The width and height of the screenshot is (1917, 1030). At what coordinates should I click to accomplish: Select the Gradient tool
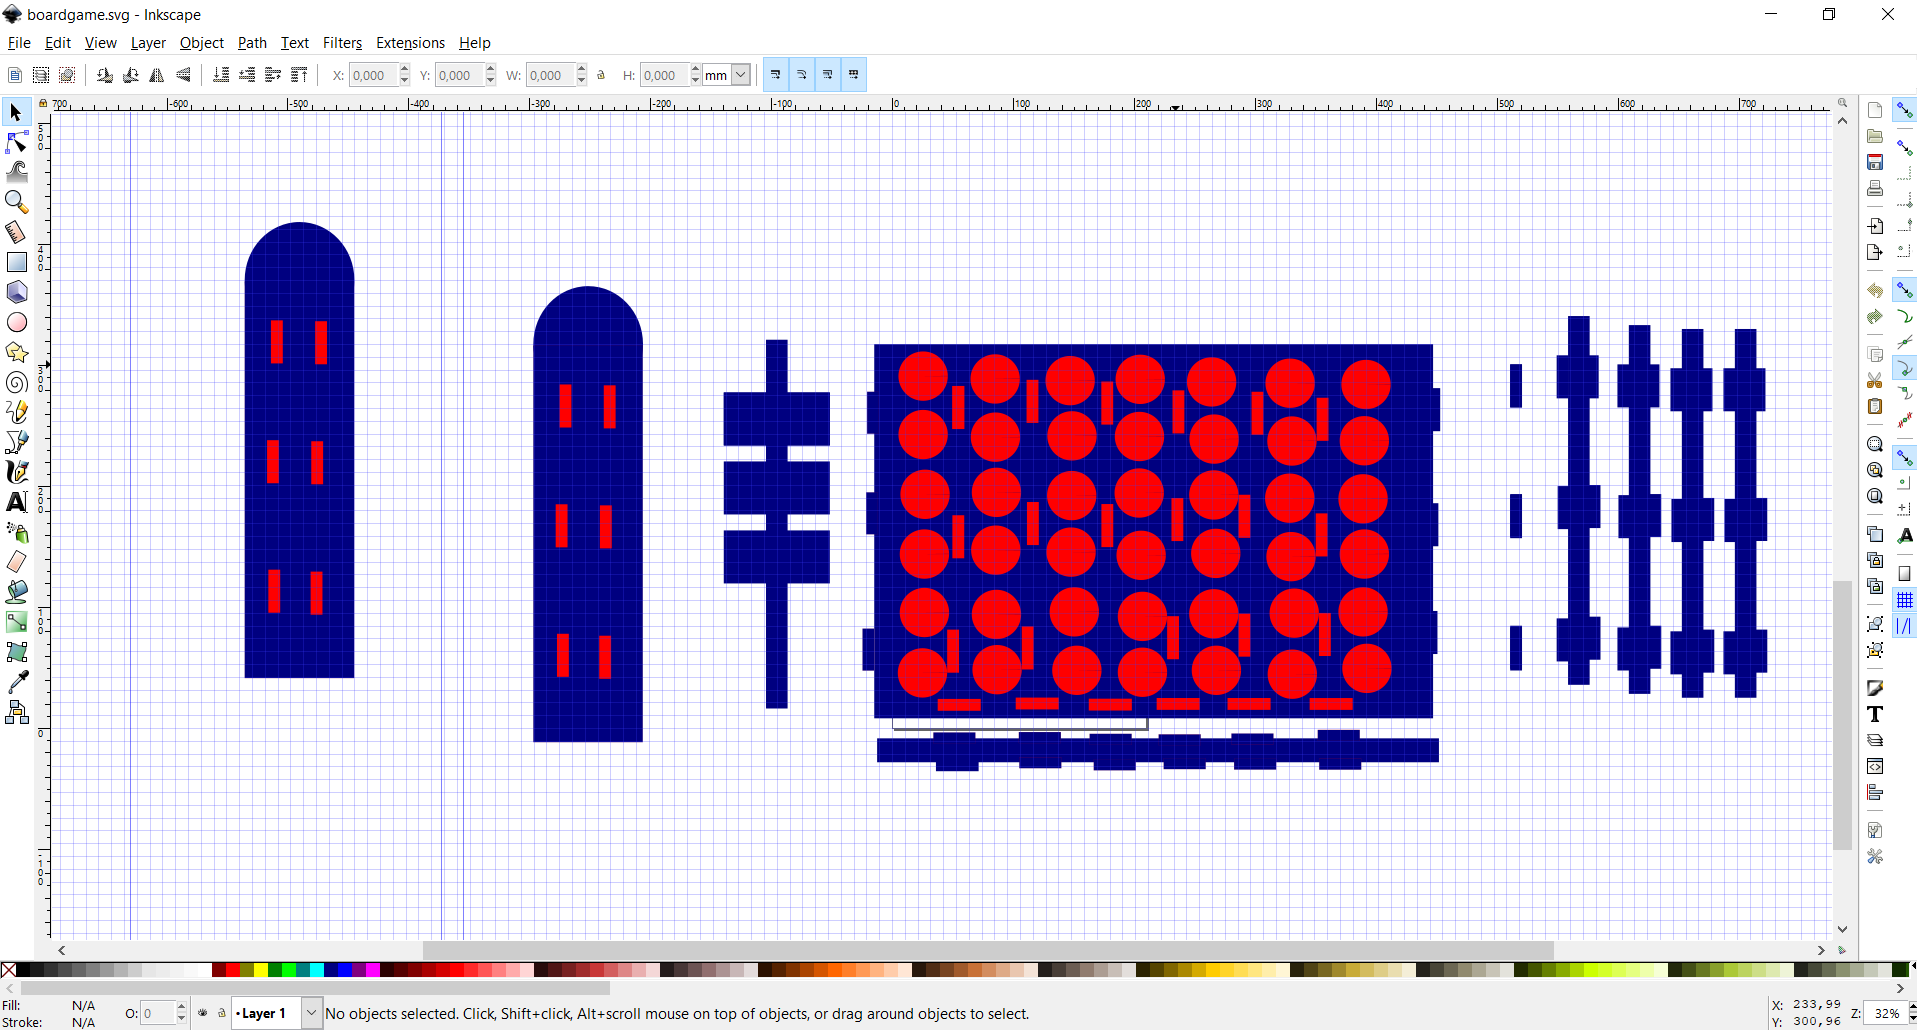(x=16, y=622)
